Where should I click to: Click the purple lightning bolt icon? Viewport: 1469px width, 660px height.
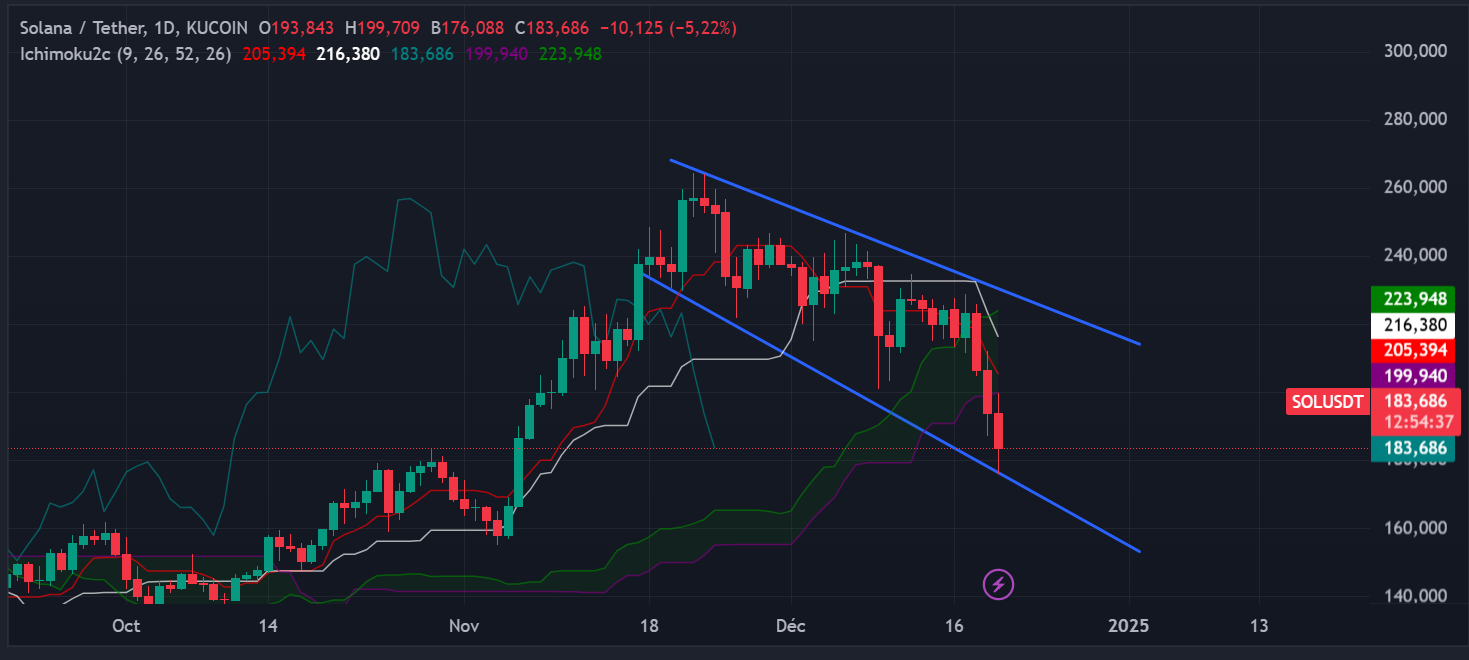coord(1000,584)
